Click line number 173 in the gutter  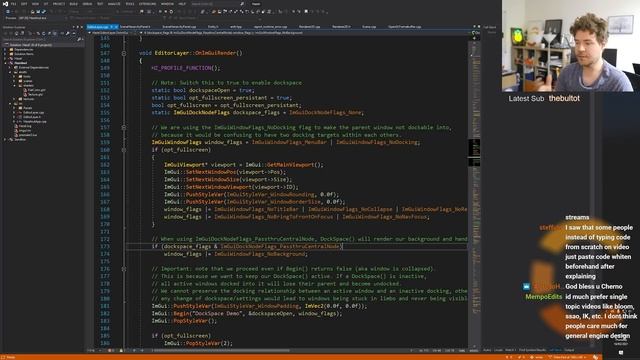[x=105, y=247]
